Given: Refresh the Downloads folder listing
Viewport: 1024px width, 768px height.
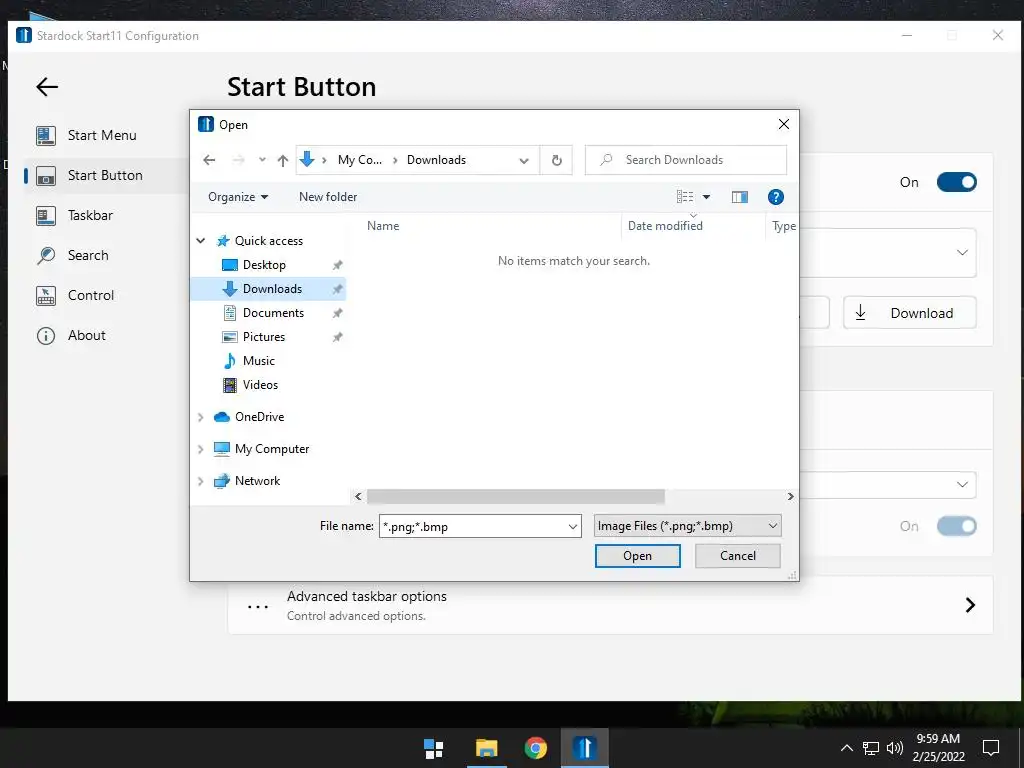Looking at the screenshot, I should point(556,160).
